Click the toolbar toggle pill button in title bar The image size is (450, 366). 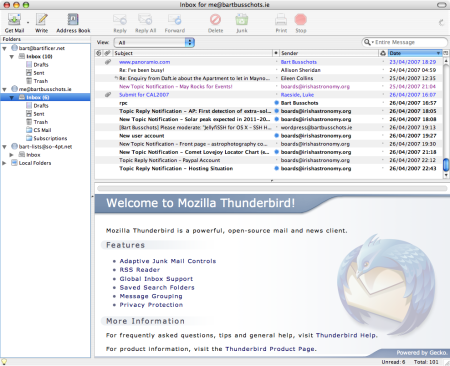coord(442,5)
